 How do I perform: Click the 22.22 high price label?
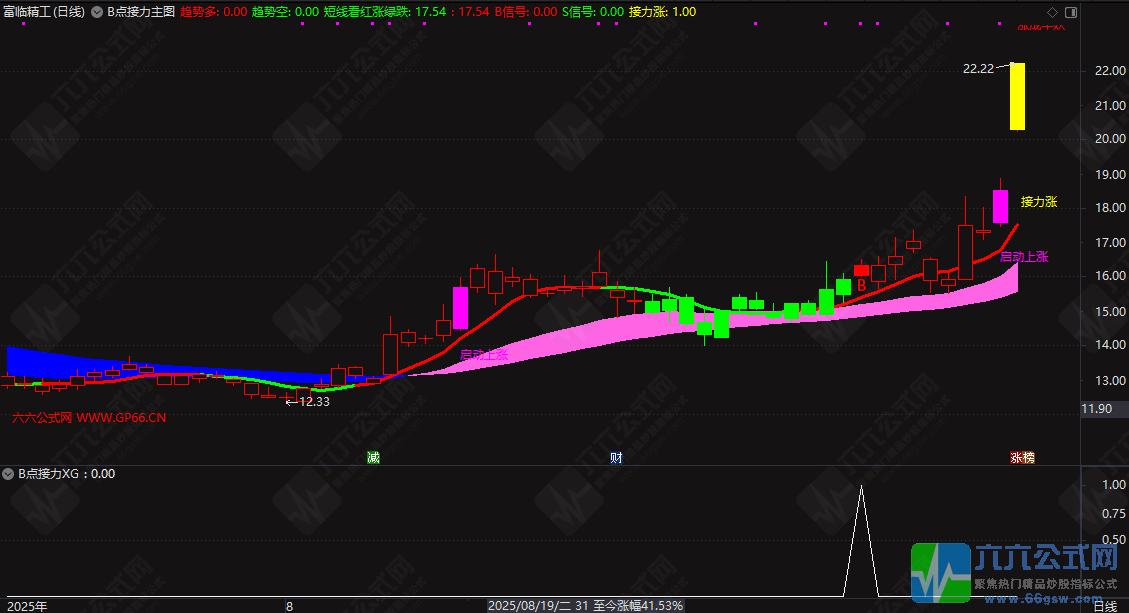pyautogui.click(x=978, y=69)
